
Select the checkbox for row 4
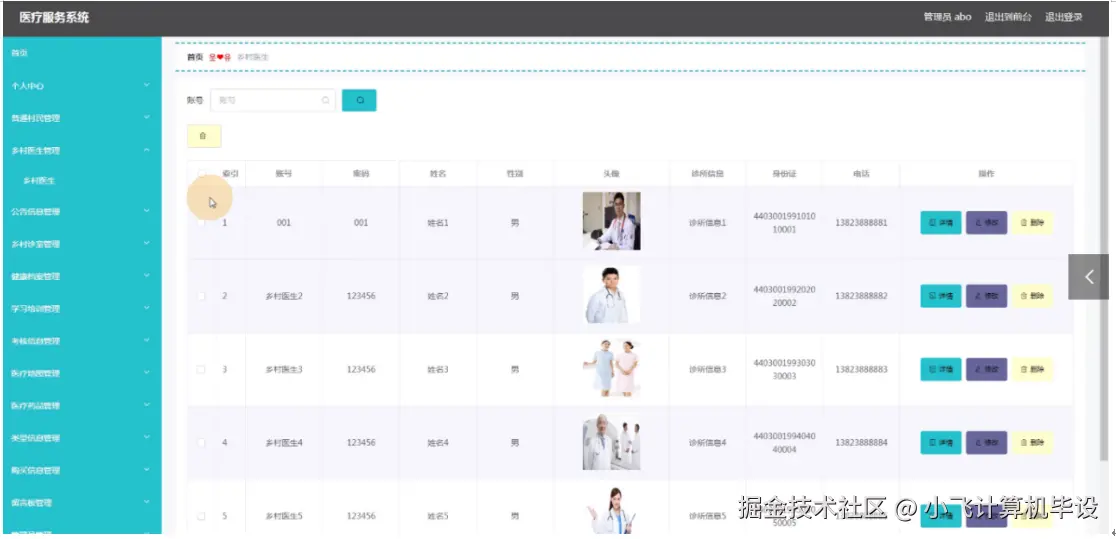coord(201,443)
